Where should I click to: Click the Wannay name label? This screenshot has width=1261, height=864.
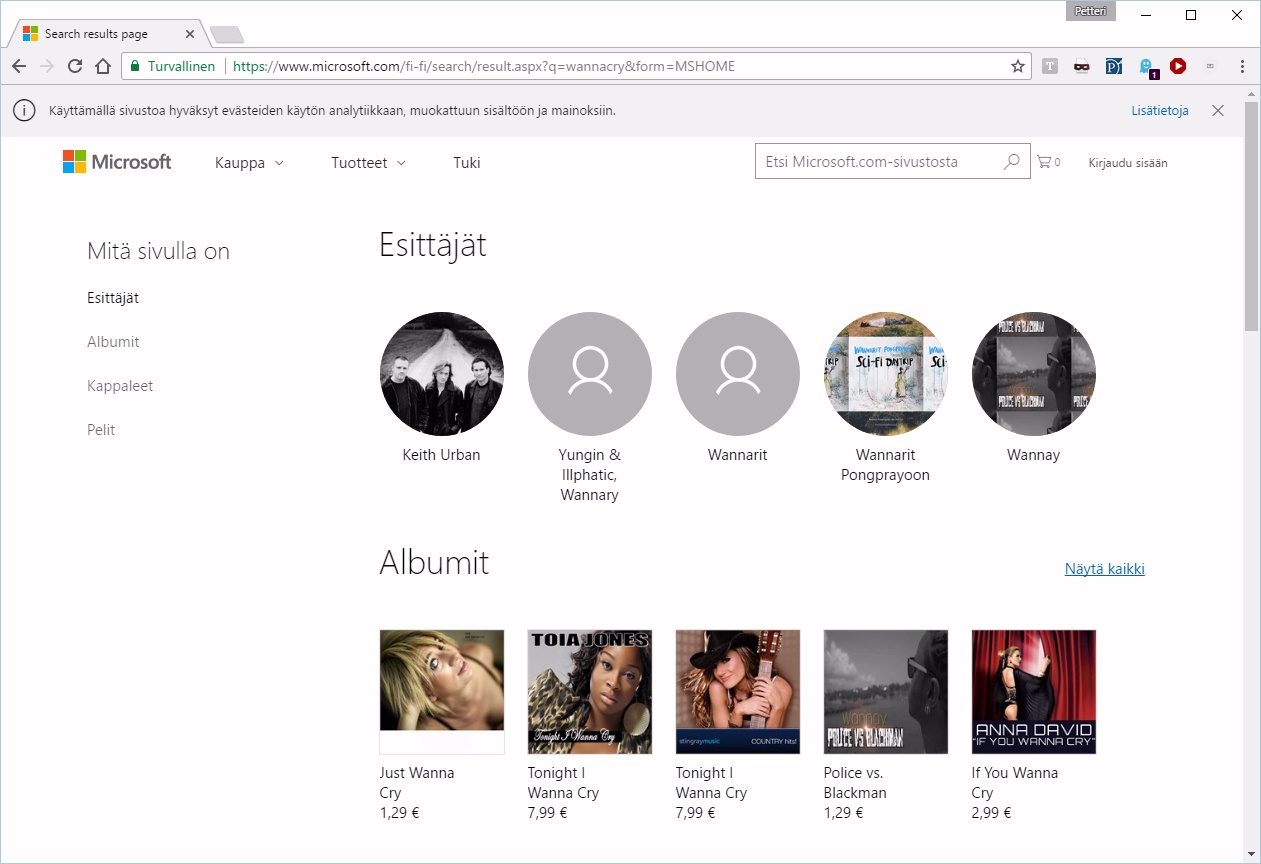click(x=1034, y=455)
